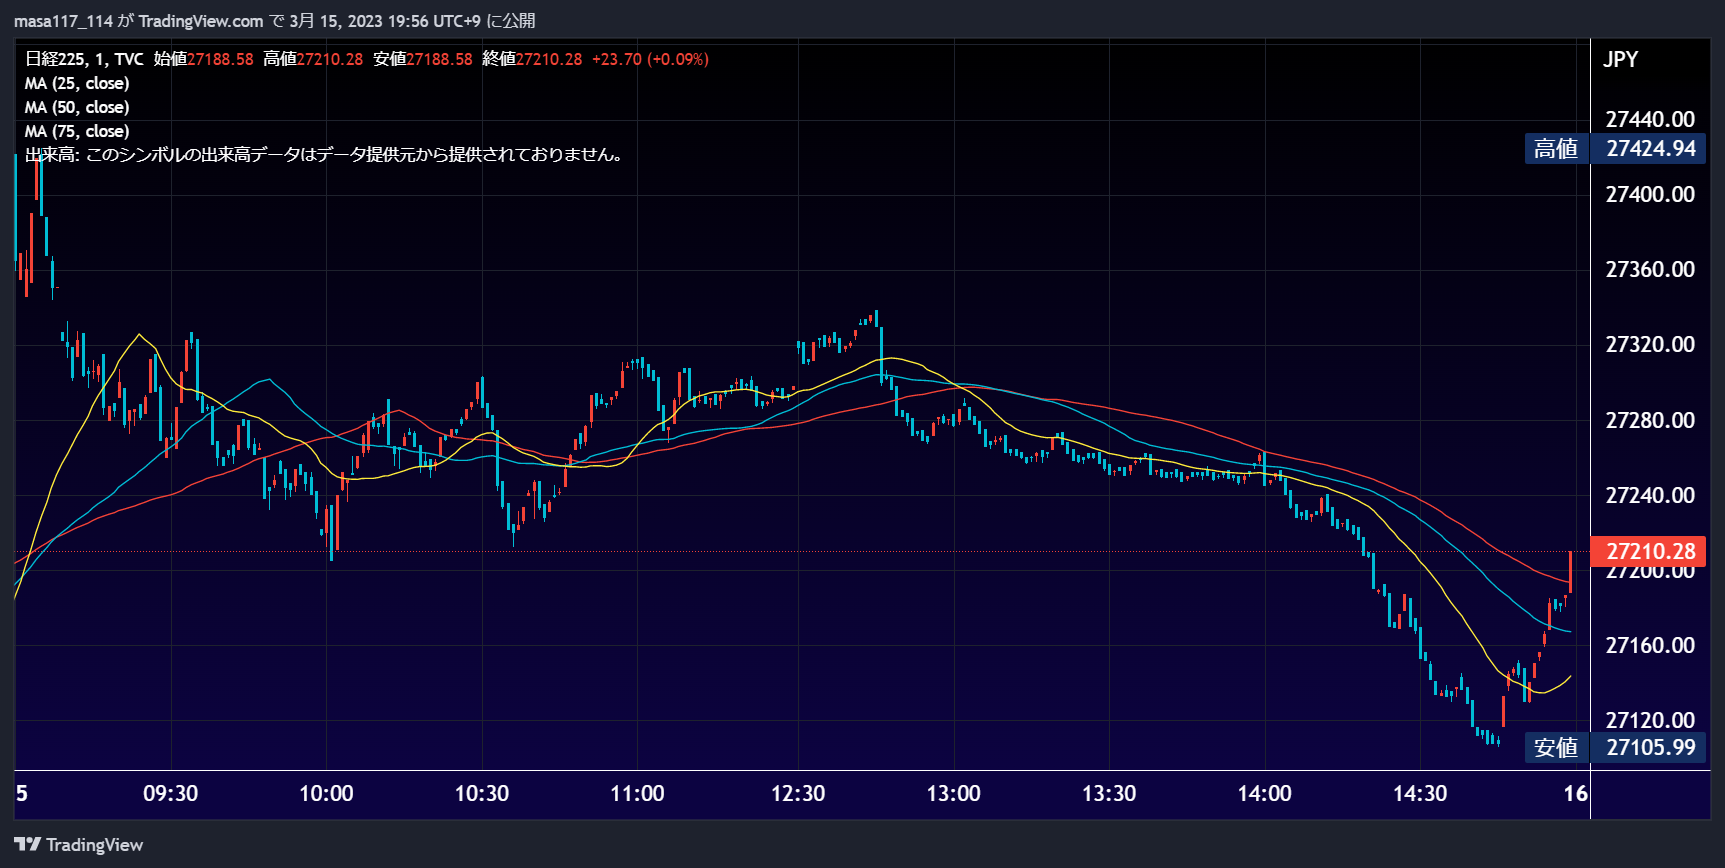The image size is (1725, 868).
Task: Click the 27240.00 price axis label
Action: tap(1650, 495)
